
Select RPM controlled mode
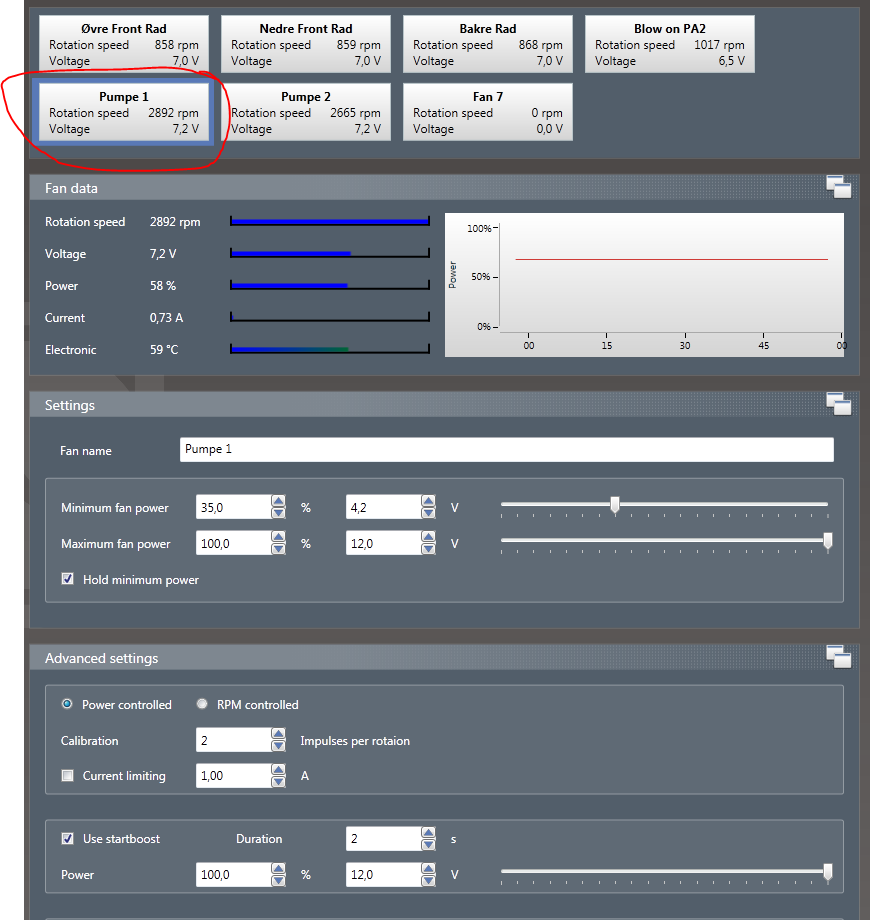tap(201, 704)
